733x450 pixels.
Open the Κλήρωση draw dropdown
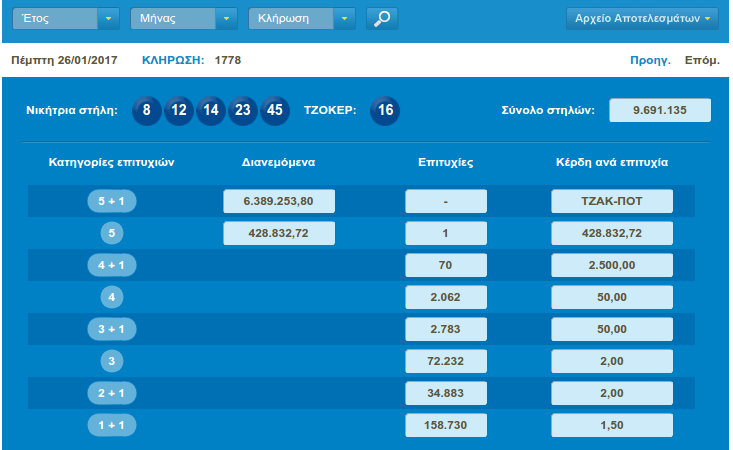click(x=302, y=18)
